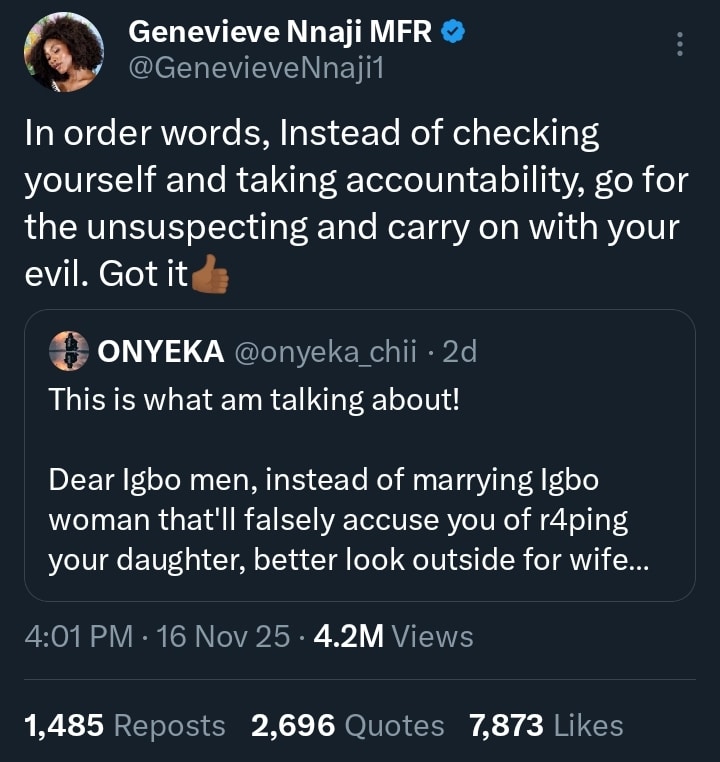Image resolution: width=720 pixels, height=762 pixels.
Task: Click the 16 Nov 25 date
Action: pos(225,636)
